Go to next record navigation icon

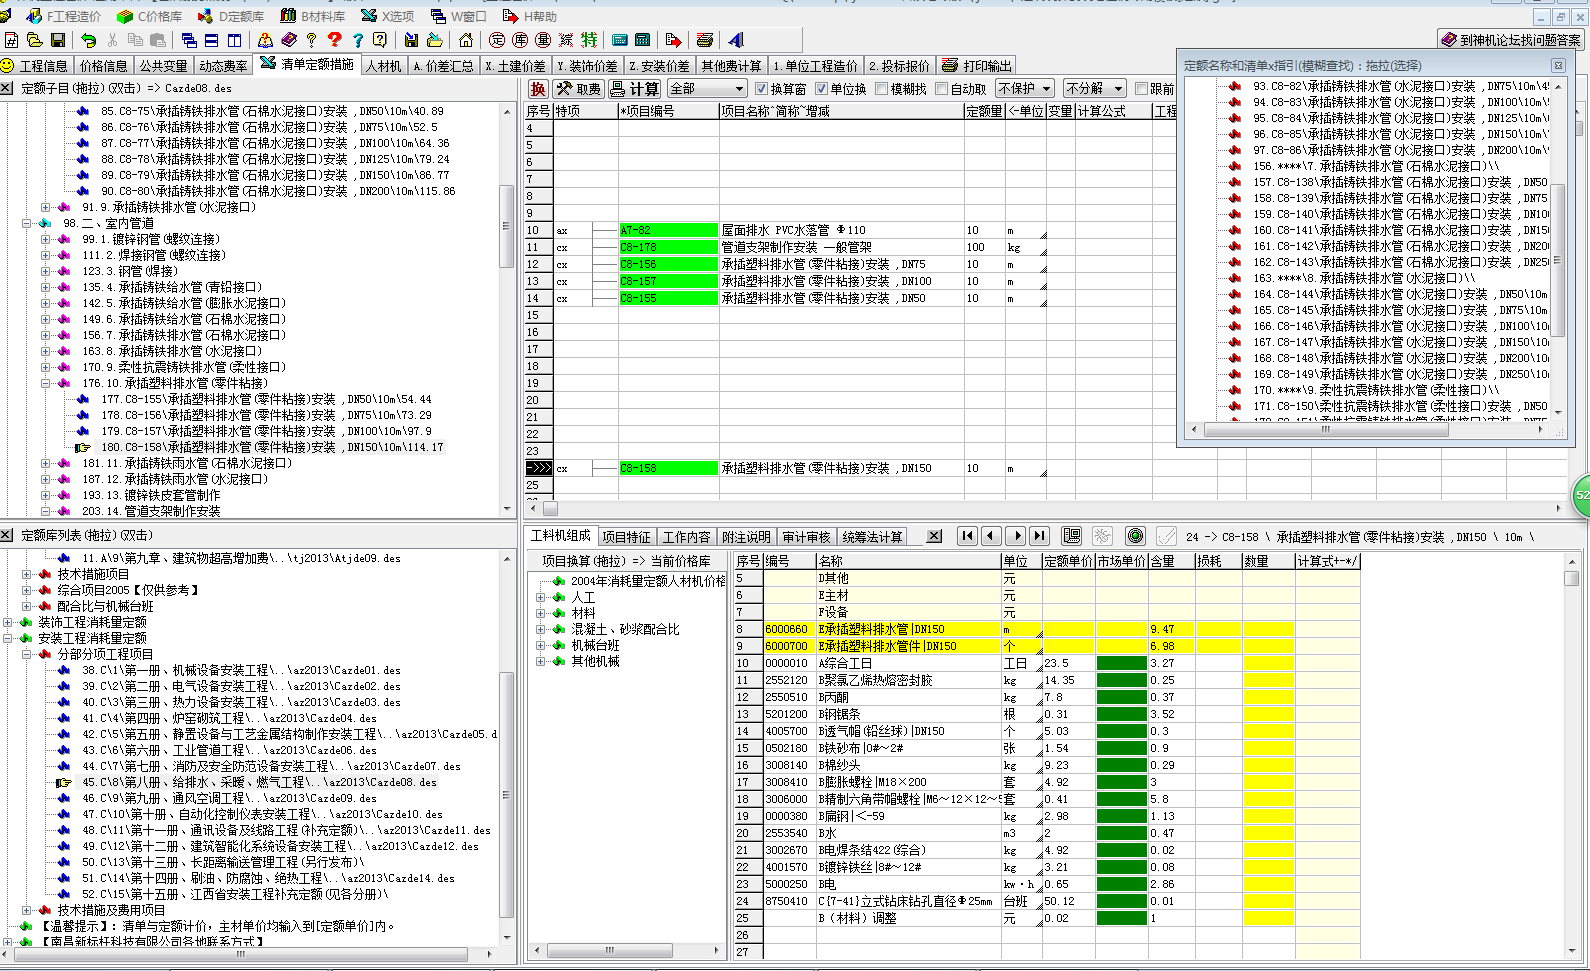point(1016,536)
